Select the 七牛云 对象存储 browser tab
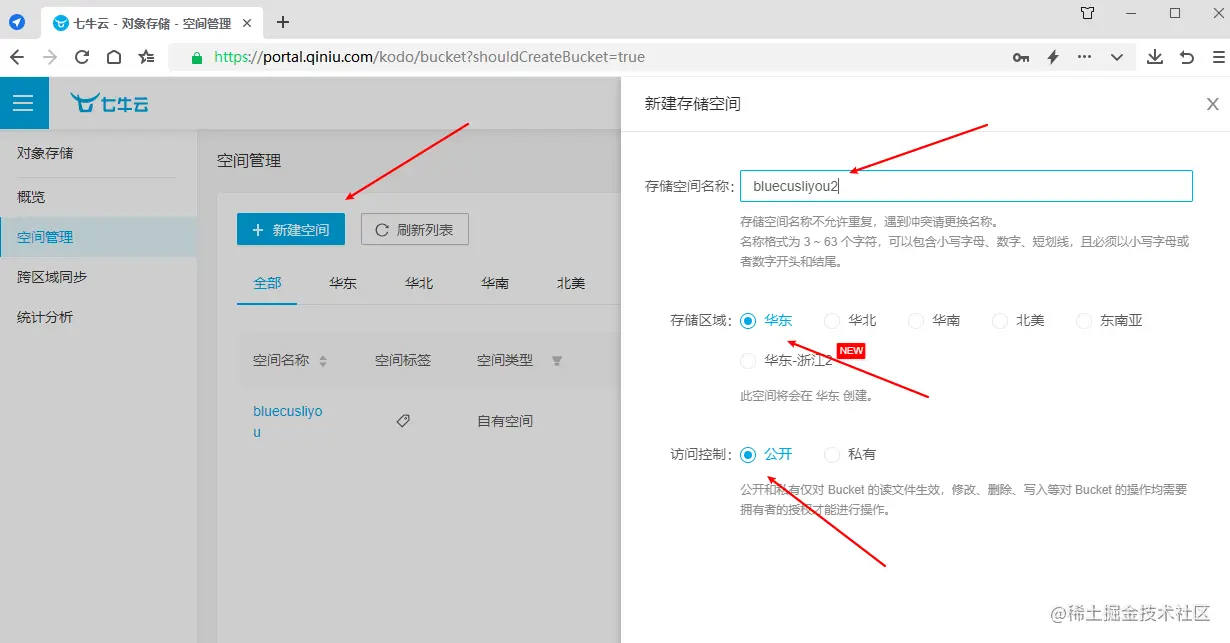 (153, 22)
